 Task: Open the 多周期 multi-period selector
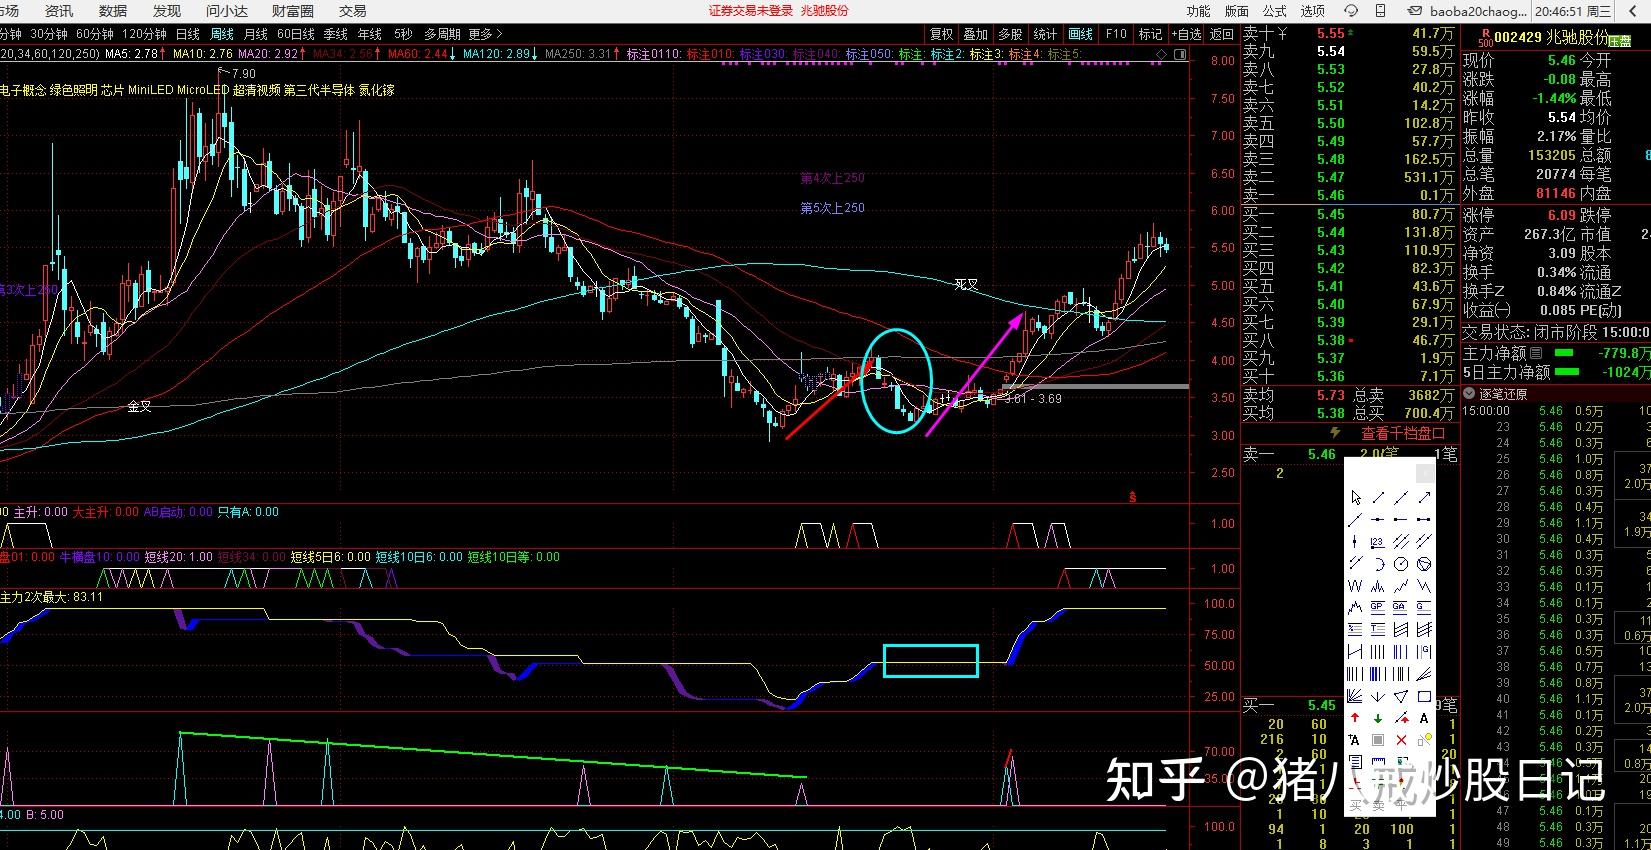[442, 34]
